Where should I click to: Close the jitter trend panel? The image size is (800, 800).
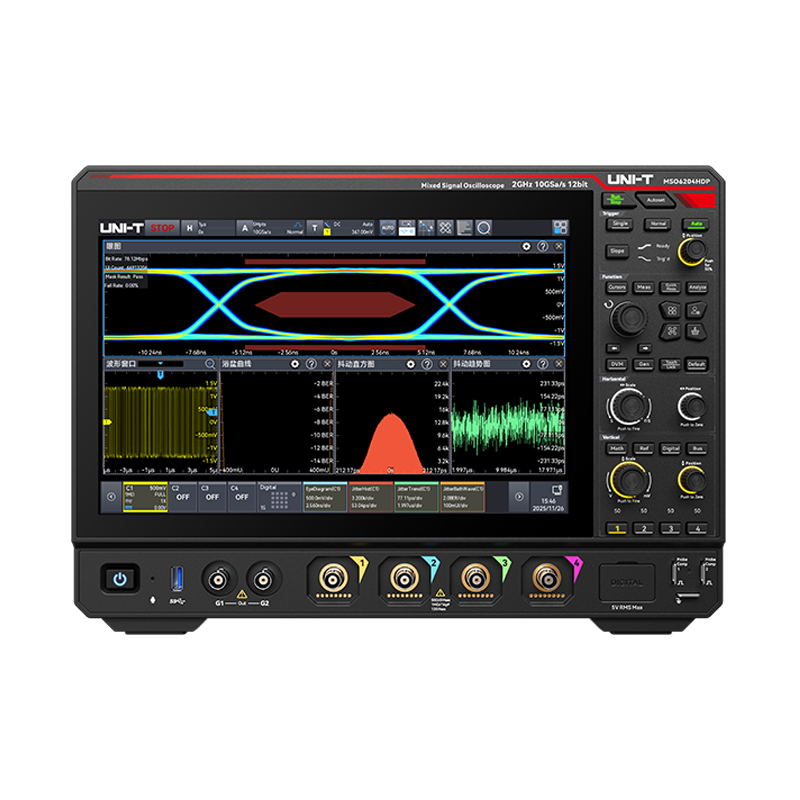tap(560, 365)
